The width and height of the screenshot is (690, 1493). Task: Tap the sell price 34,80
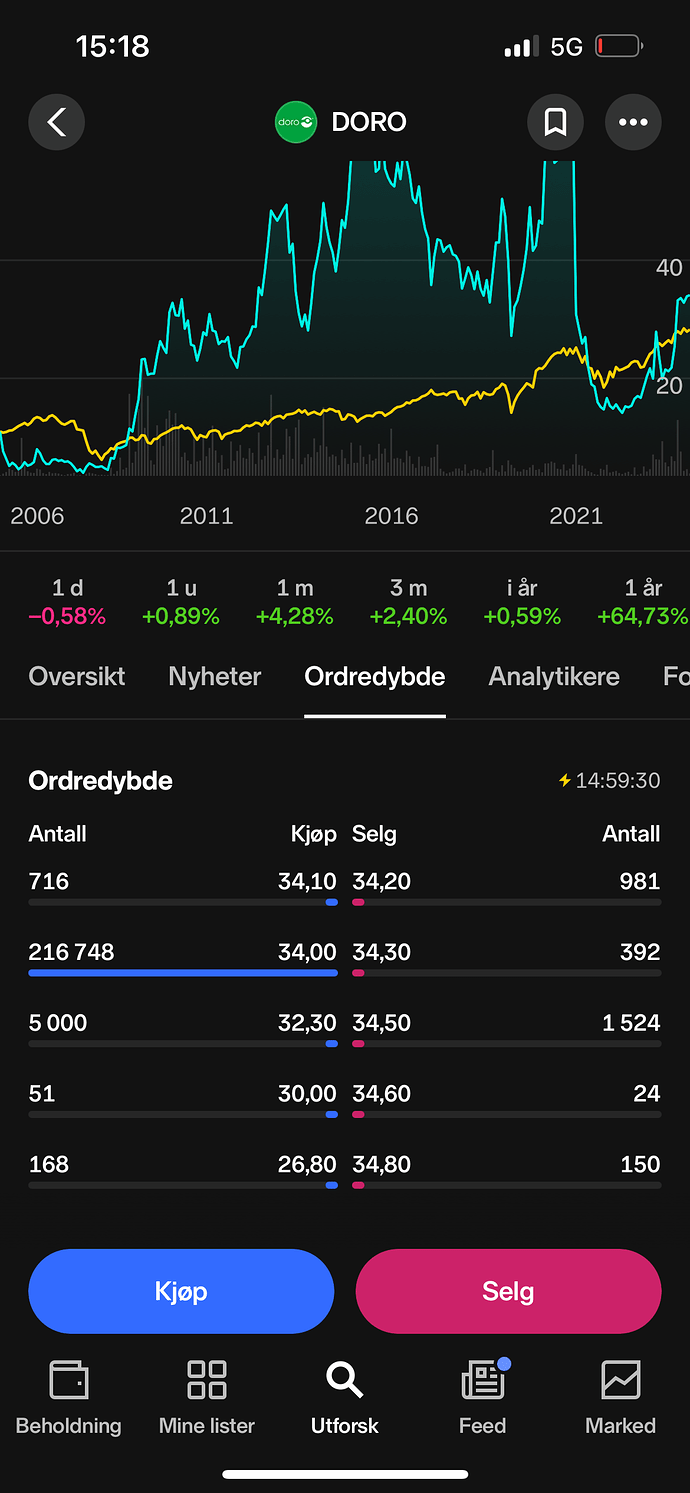click(x=382, y=1166)
